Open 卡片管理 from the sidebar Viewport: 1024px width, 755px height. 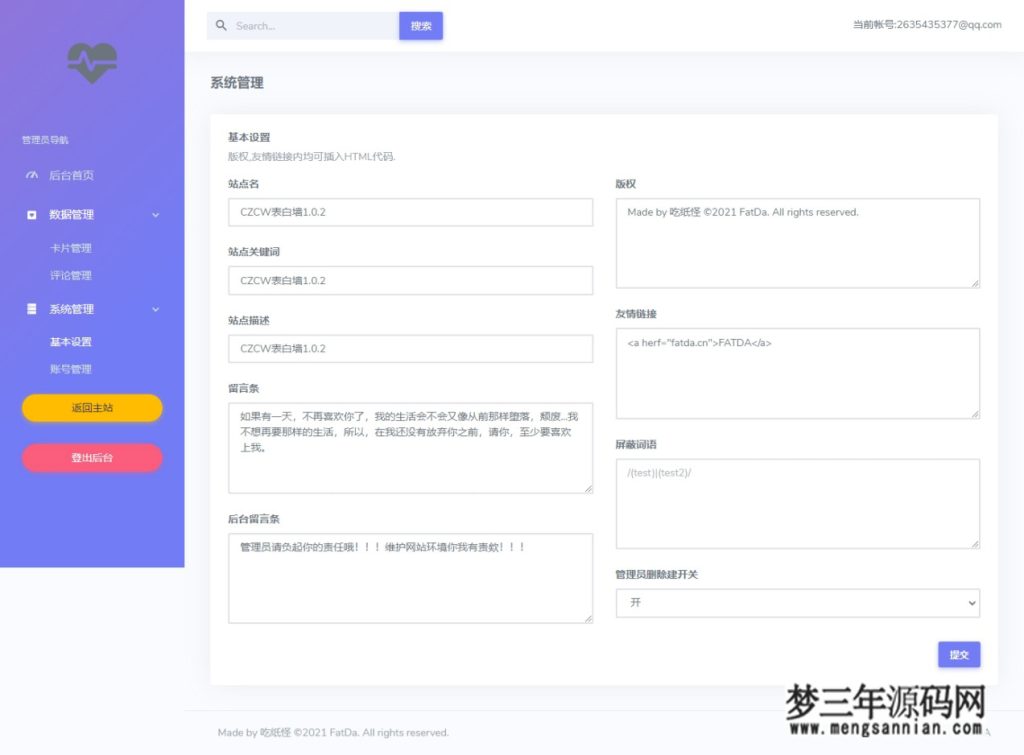tap(71, 247)
